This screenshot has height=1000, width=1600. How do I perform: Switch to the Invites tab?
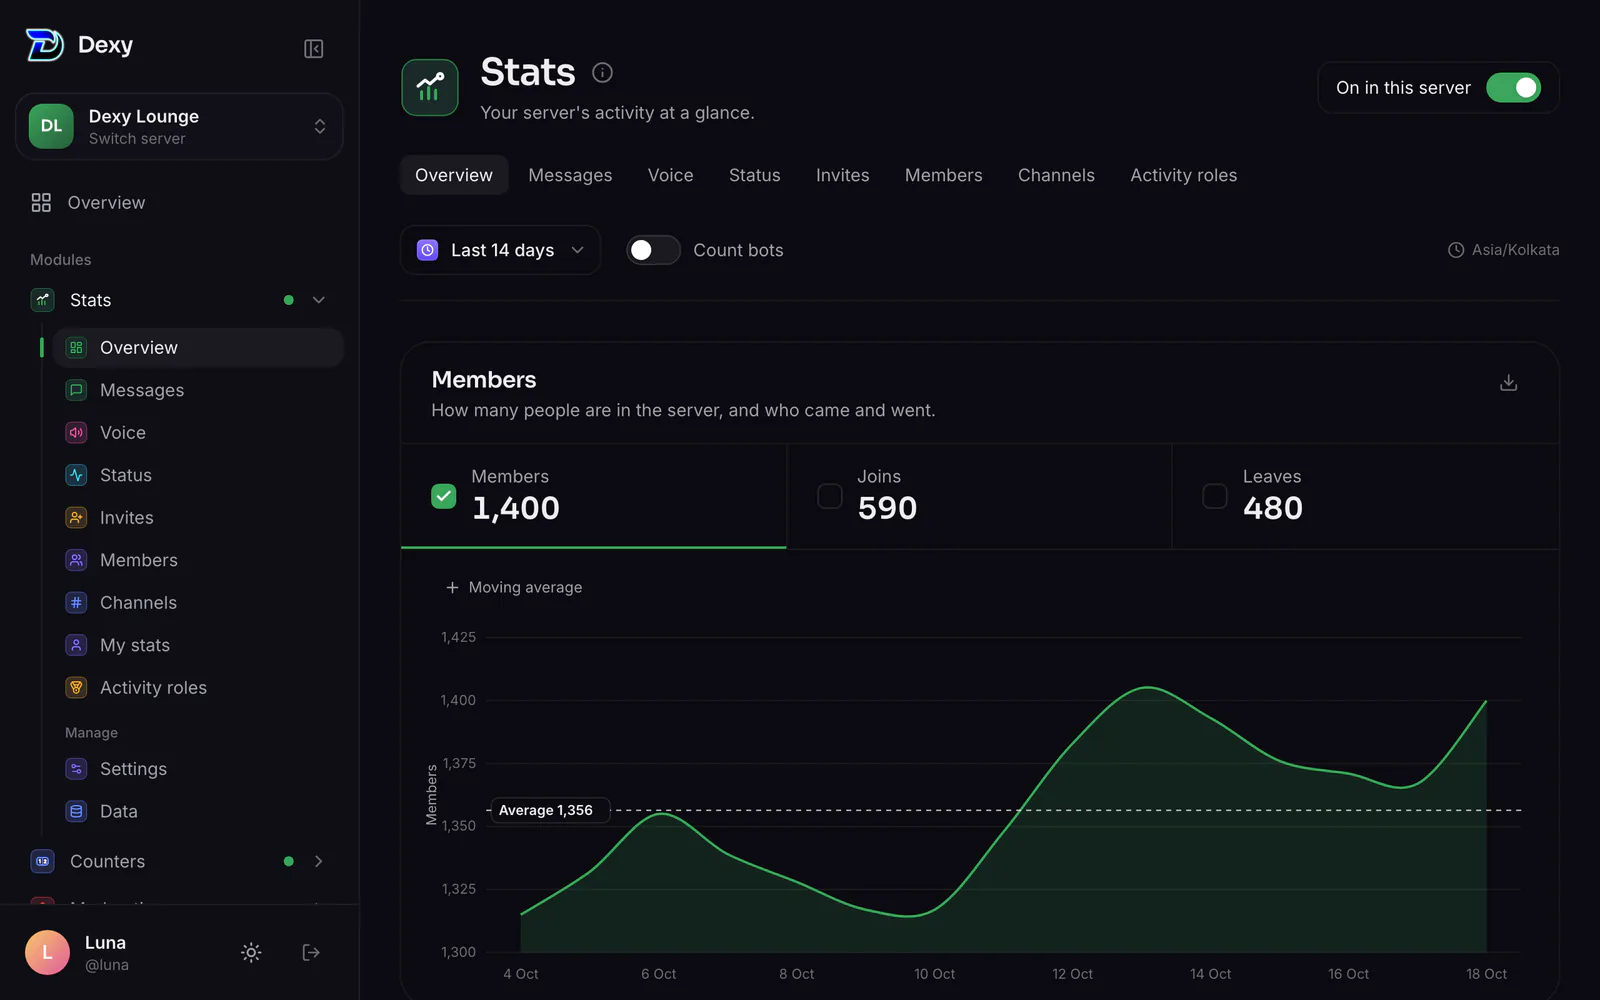click(x=842, y=175)
